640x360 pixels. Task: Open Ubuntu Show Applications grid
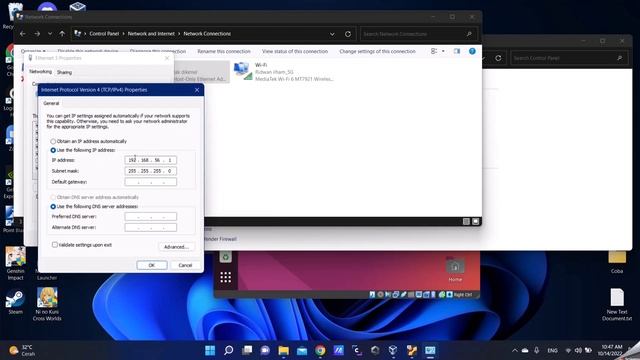coord(225,277)
